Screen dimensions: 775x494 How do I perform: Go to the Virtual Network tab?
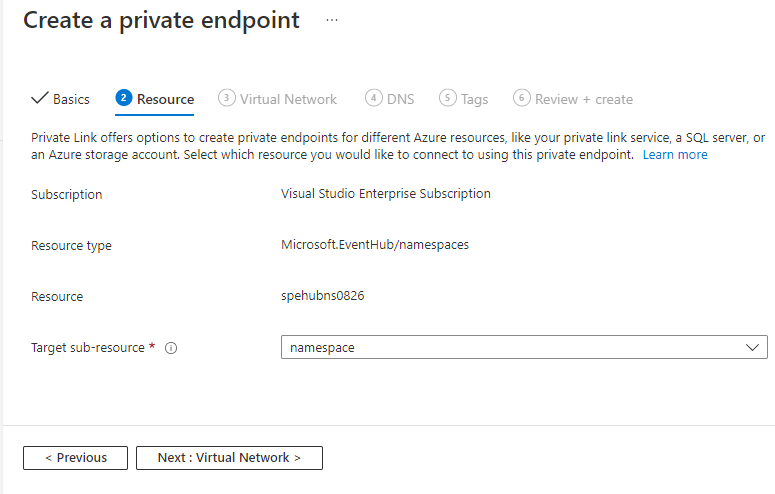288,99
